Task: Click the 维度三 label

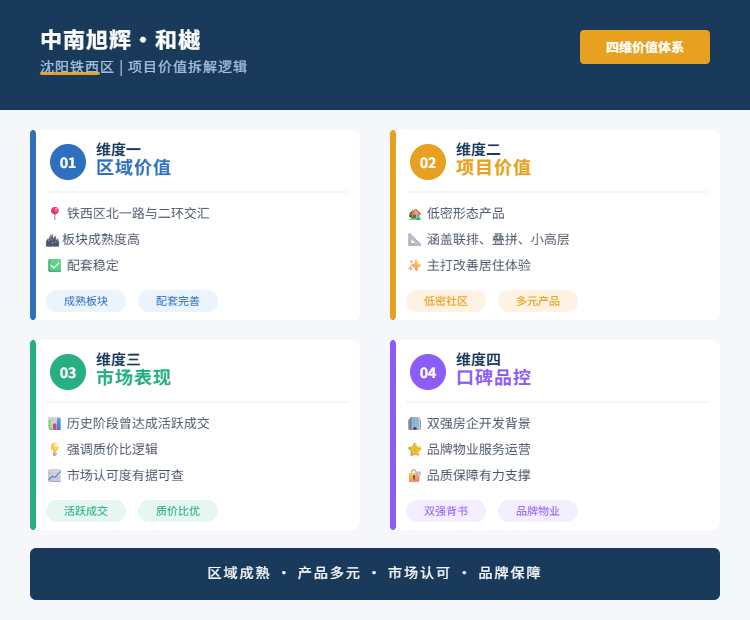Action: 118,360
